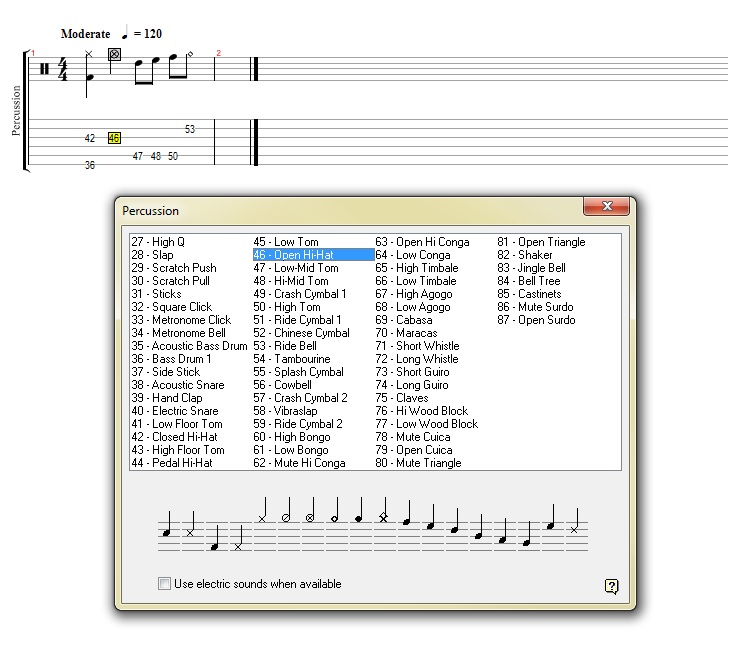Click the last x-notehead in notation preview
The image size is (740, 652).
[574, 529]
